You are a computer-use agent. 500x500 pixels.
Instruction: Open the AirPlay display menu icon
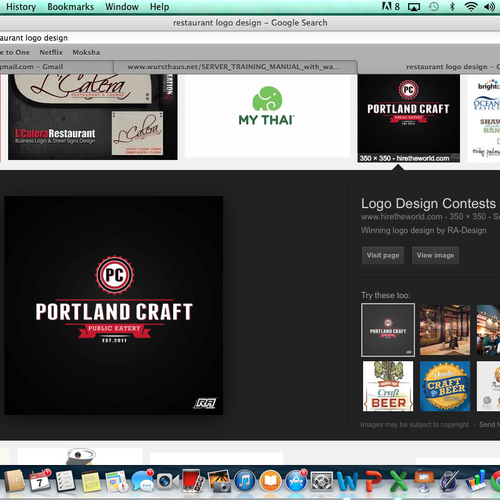[414, 7]
